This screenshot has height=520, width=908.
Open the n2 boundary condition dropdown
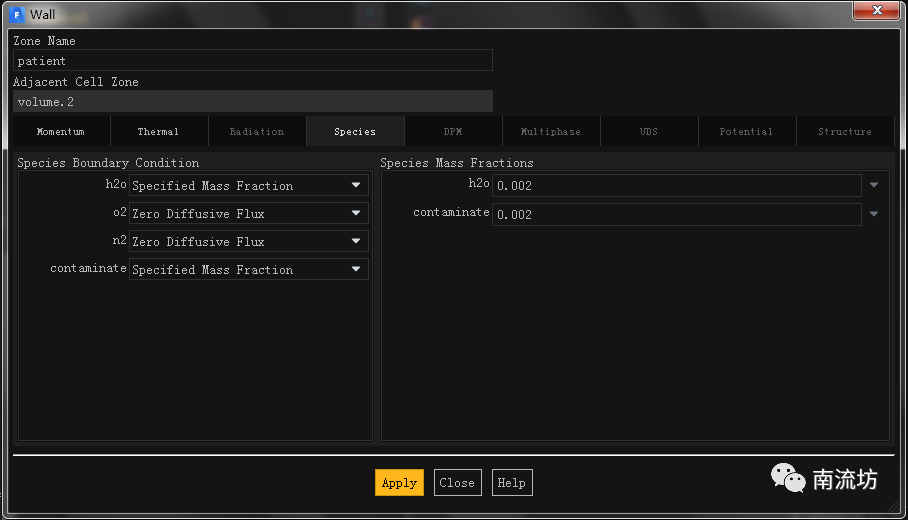(x=248, y=241)
